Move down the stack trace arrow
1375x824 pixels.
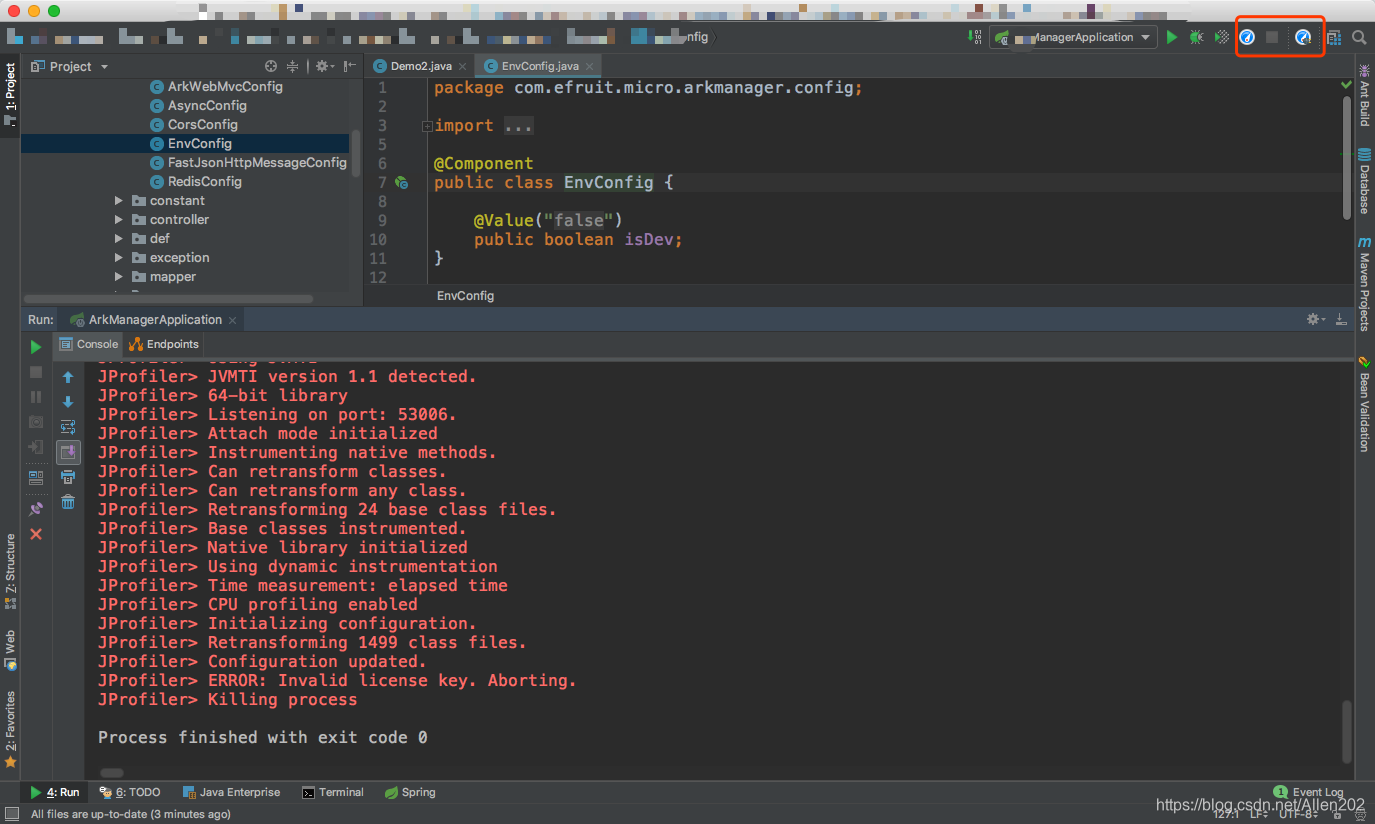tap(68, 402)
